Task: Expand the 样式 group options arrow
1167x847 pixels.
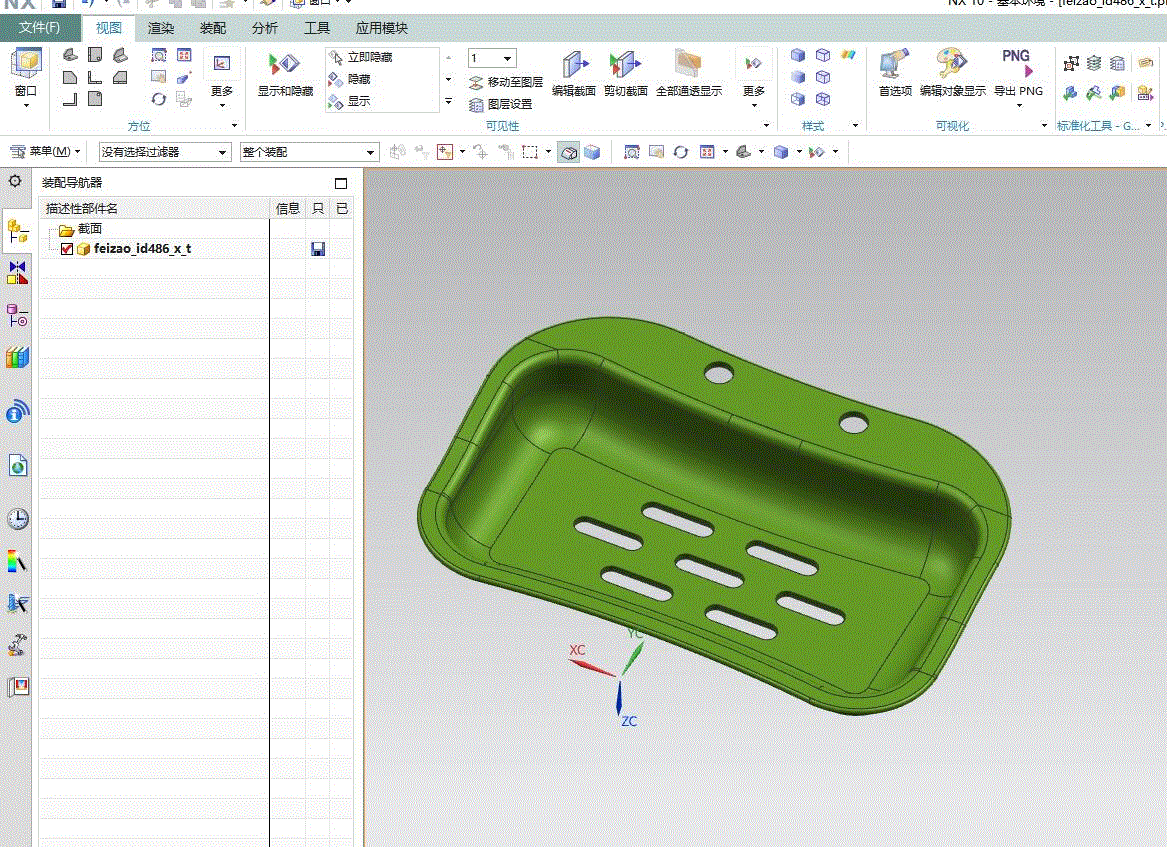Action: (x=855, y=125)
